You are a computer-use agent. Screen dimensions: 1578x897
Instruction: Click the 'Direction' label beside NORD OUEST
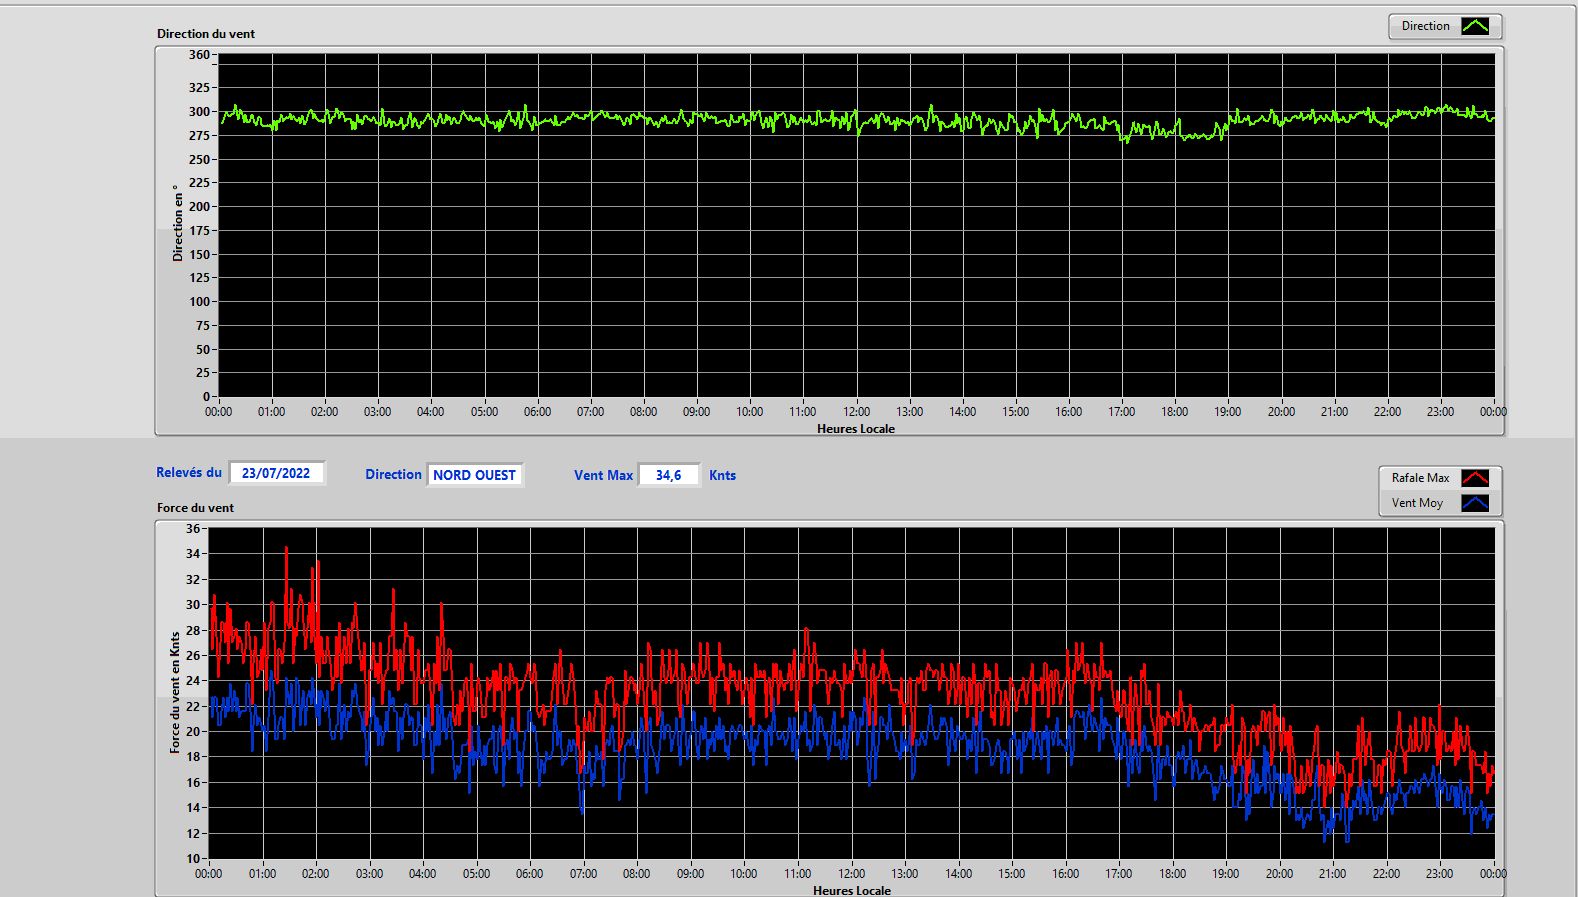coord(393,474)
